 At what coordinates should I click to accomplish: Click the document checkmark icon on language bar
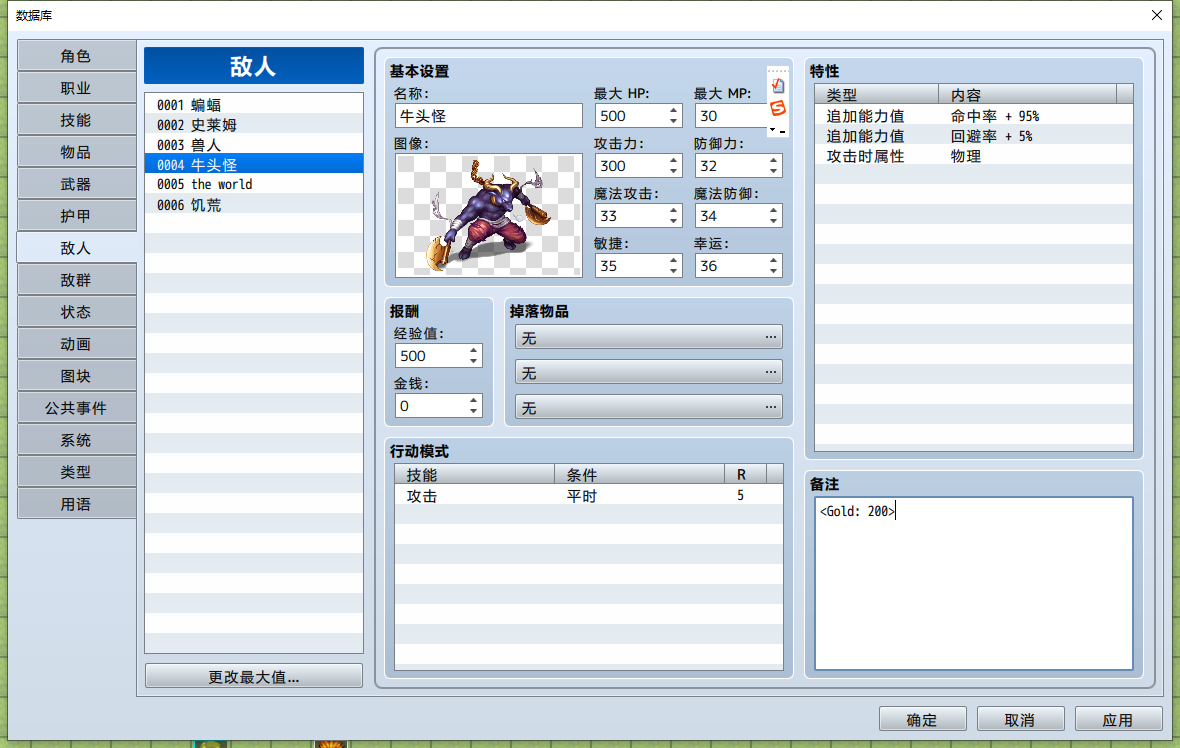click(x=777, y=86)
